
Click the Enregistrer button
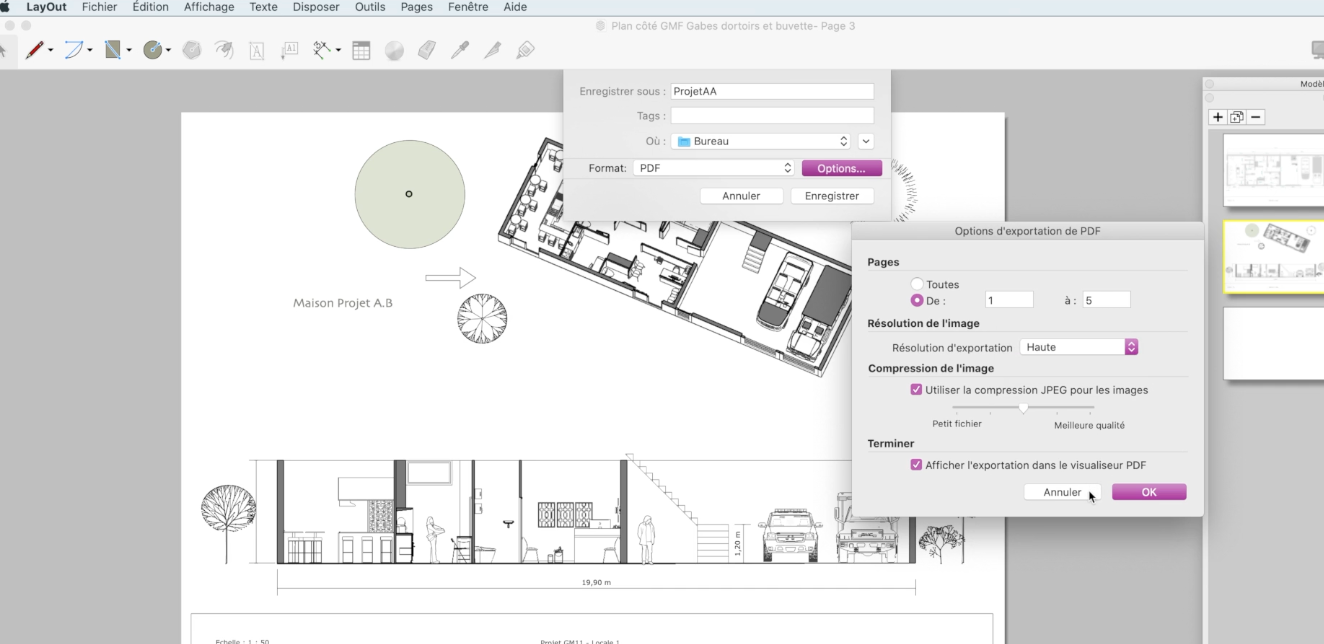832,196
